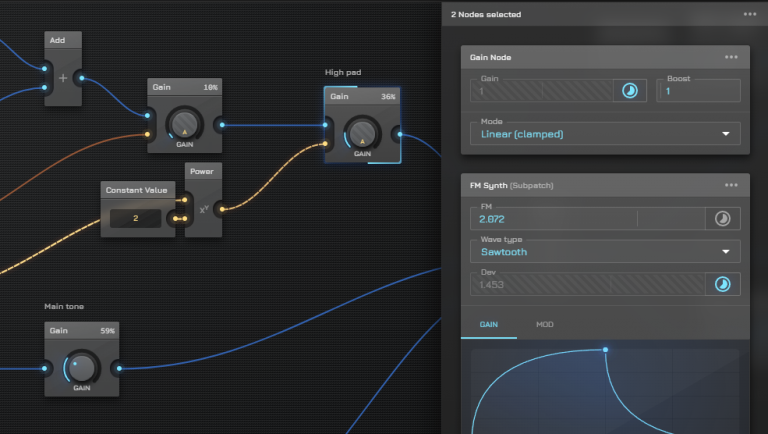Click the Main tone label text
Viewport: 768px width, 434px height.
pos(64,307)
